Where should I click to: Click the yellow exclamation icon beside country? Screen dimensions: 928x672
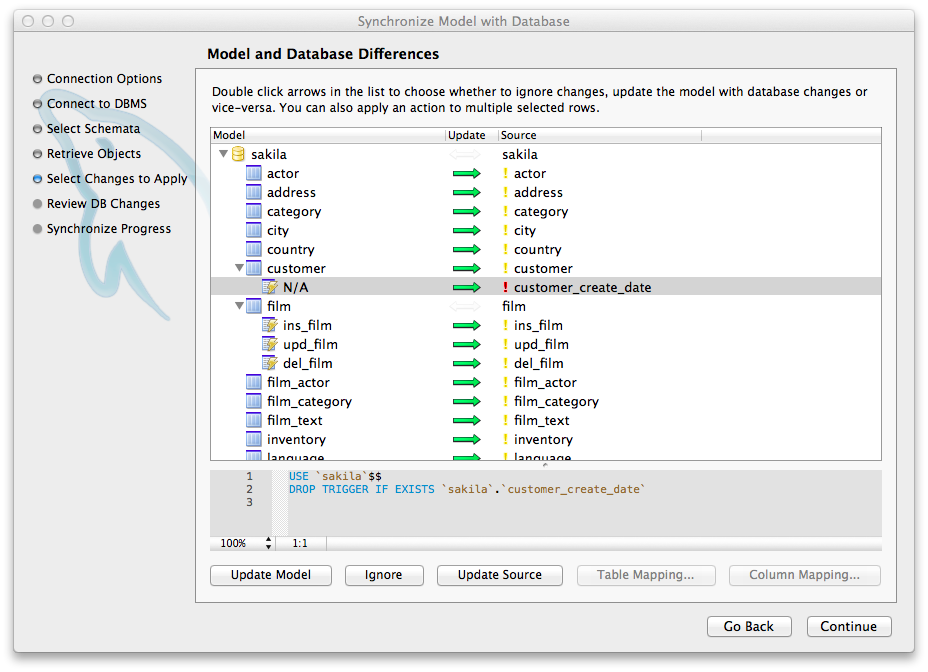coord(505,250)
